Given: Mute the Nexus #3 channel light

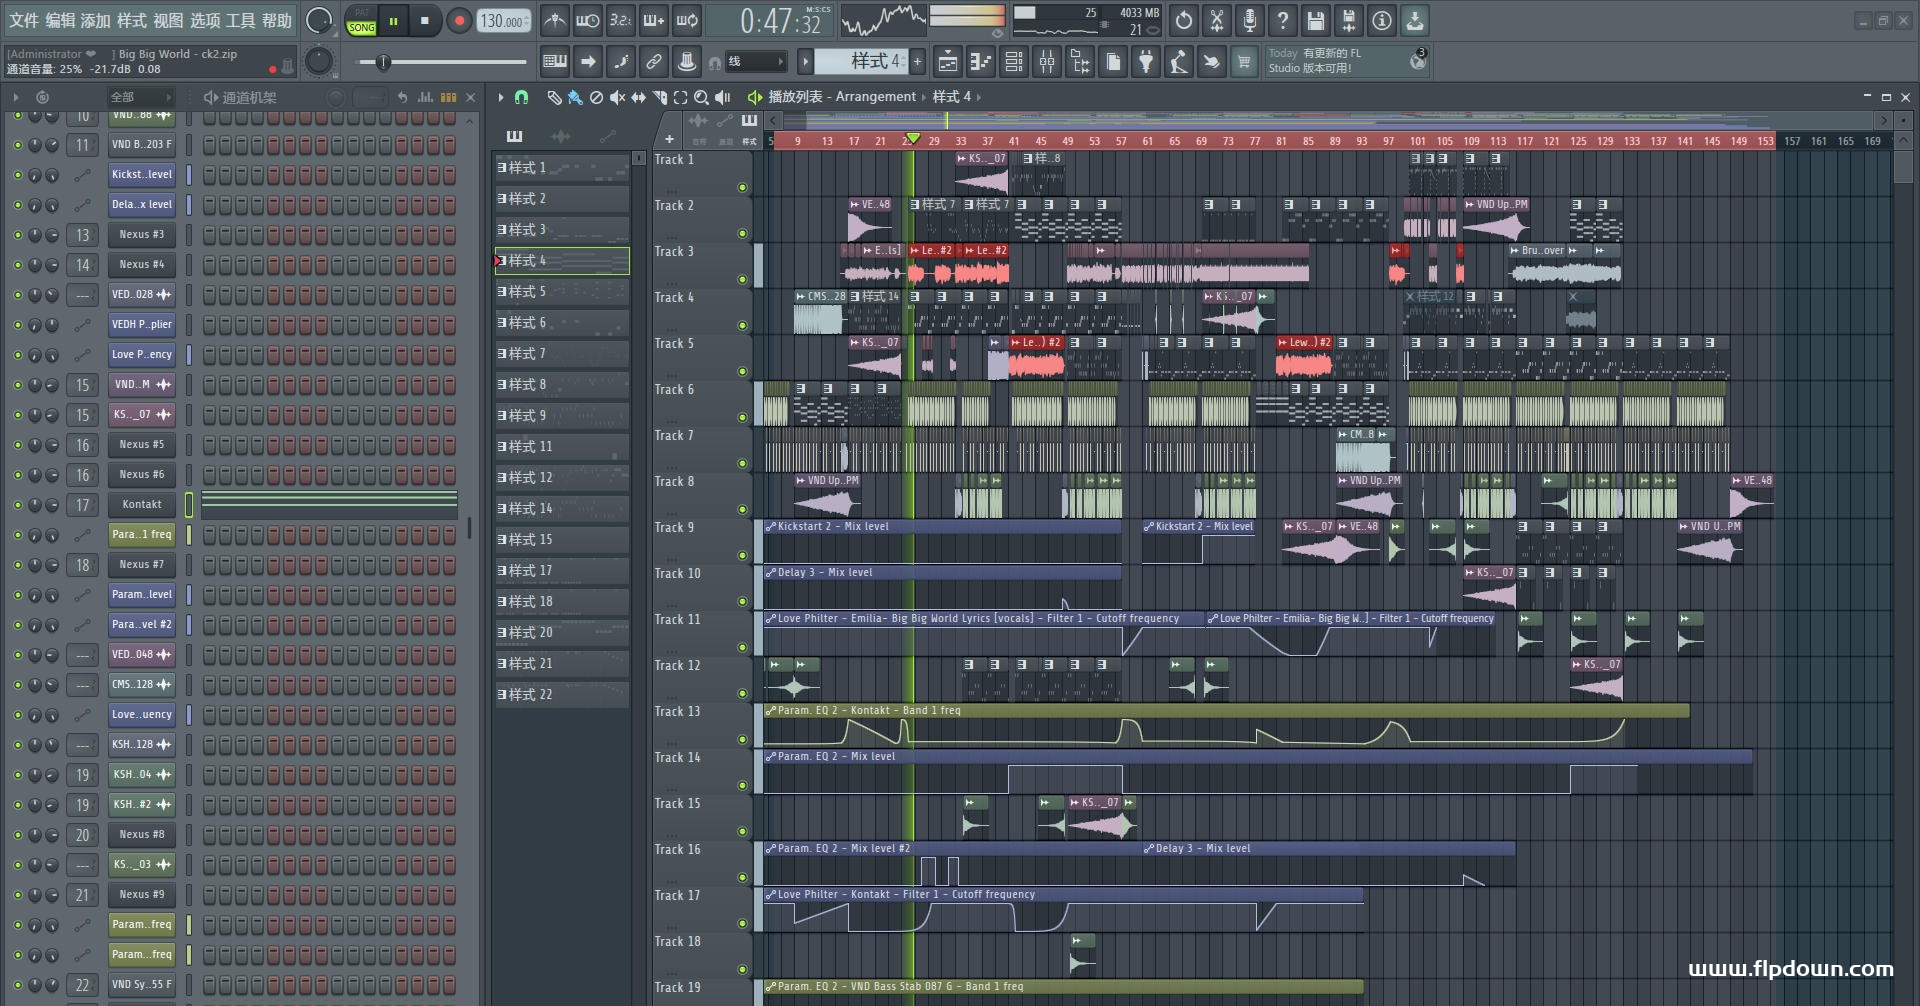Looking at the screenshot, I should pos(17,235).
